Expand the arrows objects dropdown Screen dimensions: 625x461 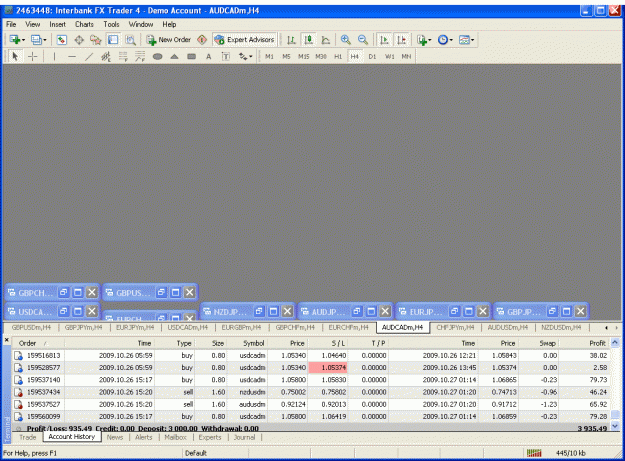pyautogui.click(x=250, y=57)
